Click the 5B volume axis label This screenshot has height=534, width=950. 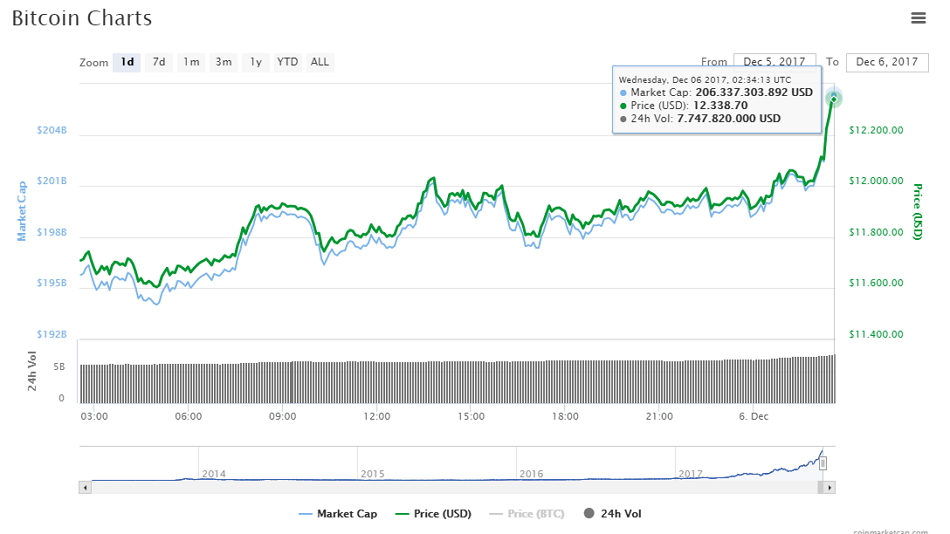click(59, 367)
